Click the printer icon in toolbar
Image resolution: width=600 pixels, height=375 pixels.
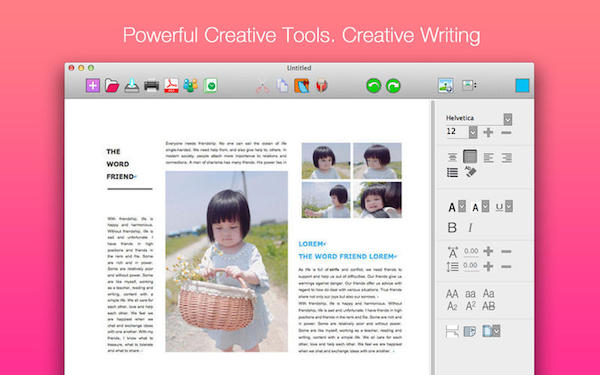coord(152,86)
